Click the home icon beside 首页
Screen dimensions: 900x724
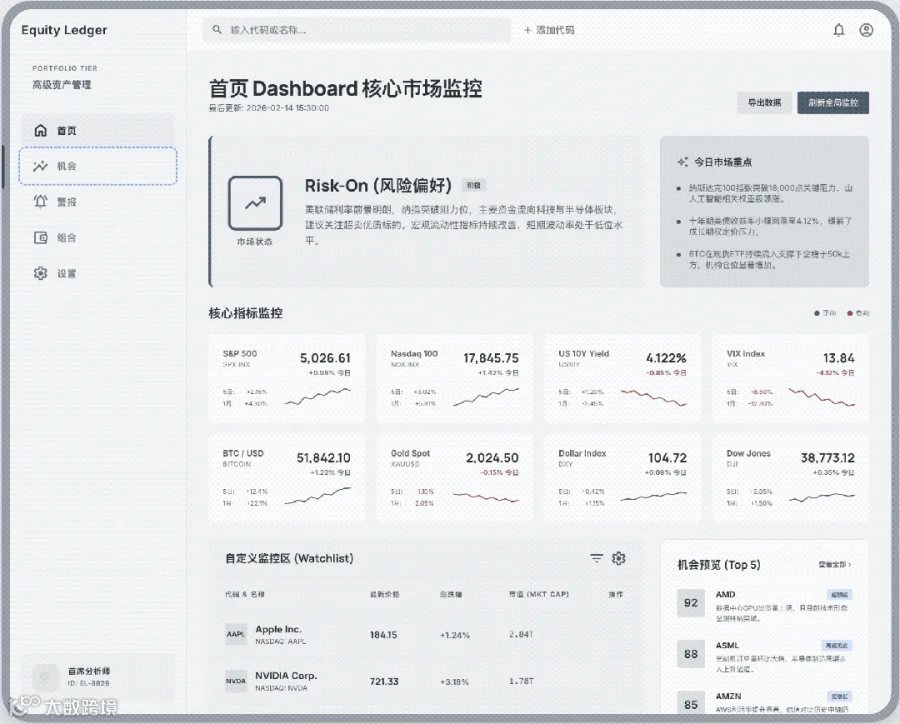(x=40, y=130)
